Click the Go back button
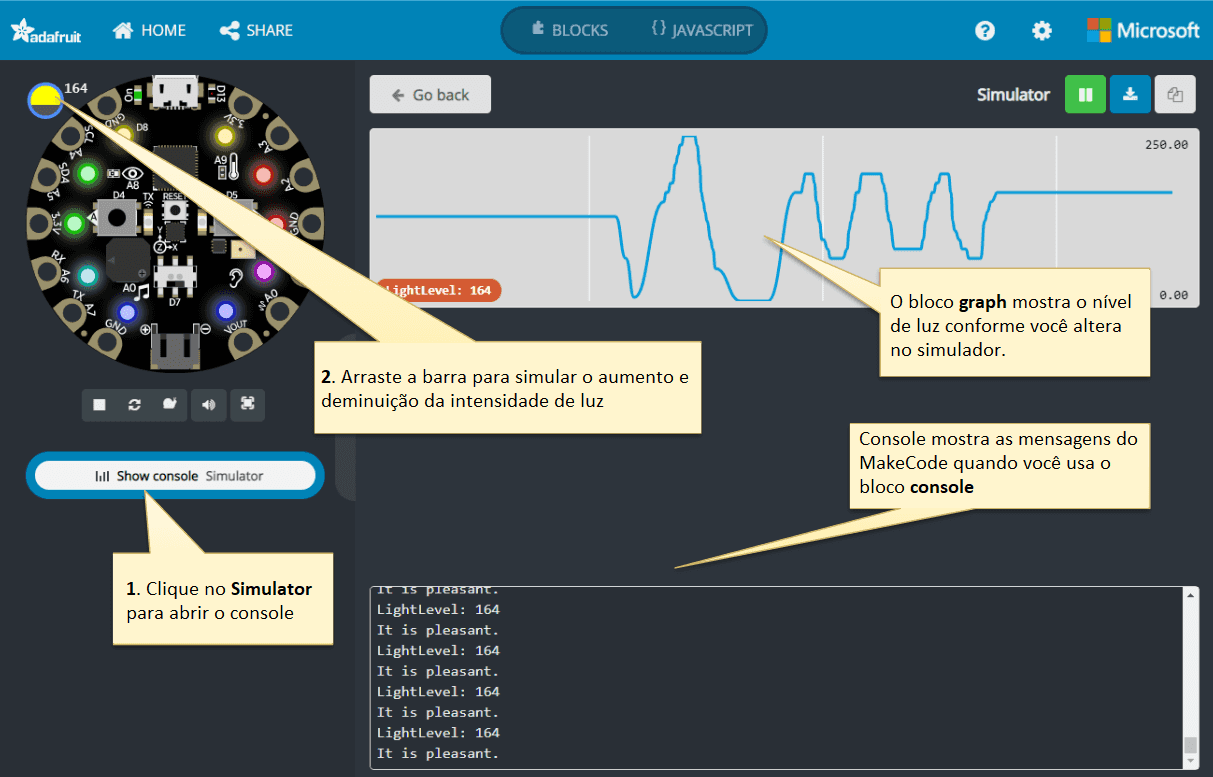Image resolution: width=1213 pixels, height=777 pixels. [x=430, y=95]
